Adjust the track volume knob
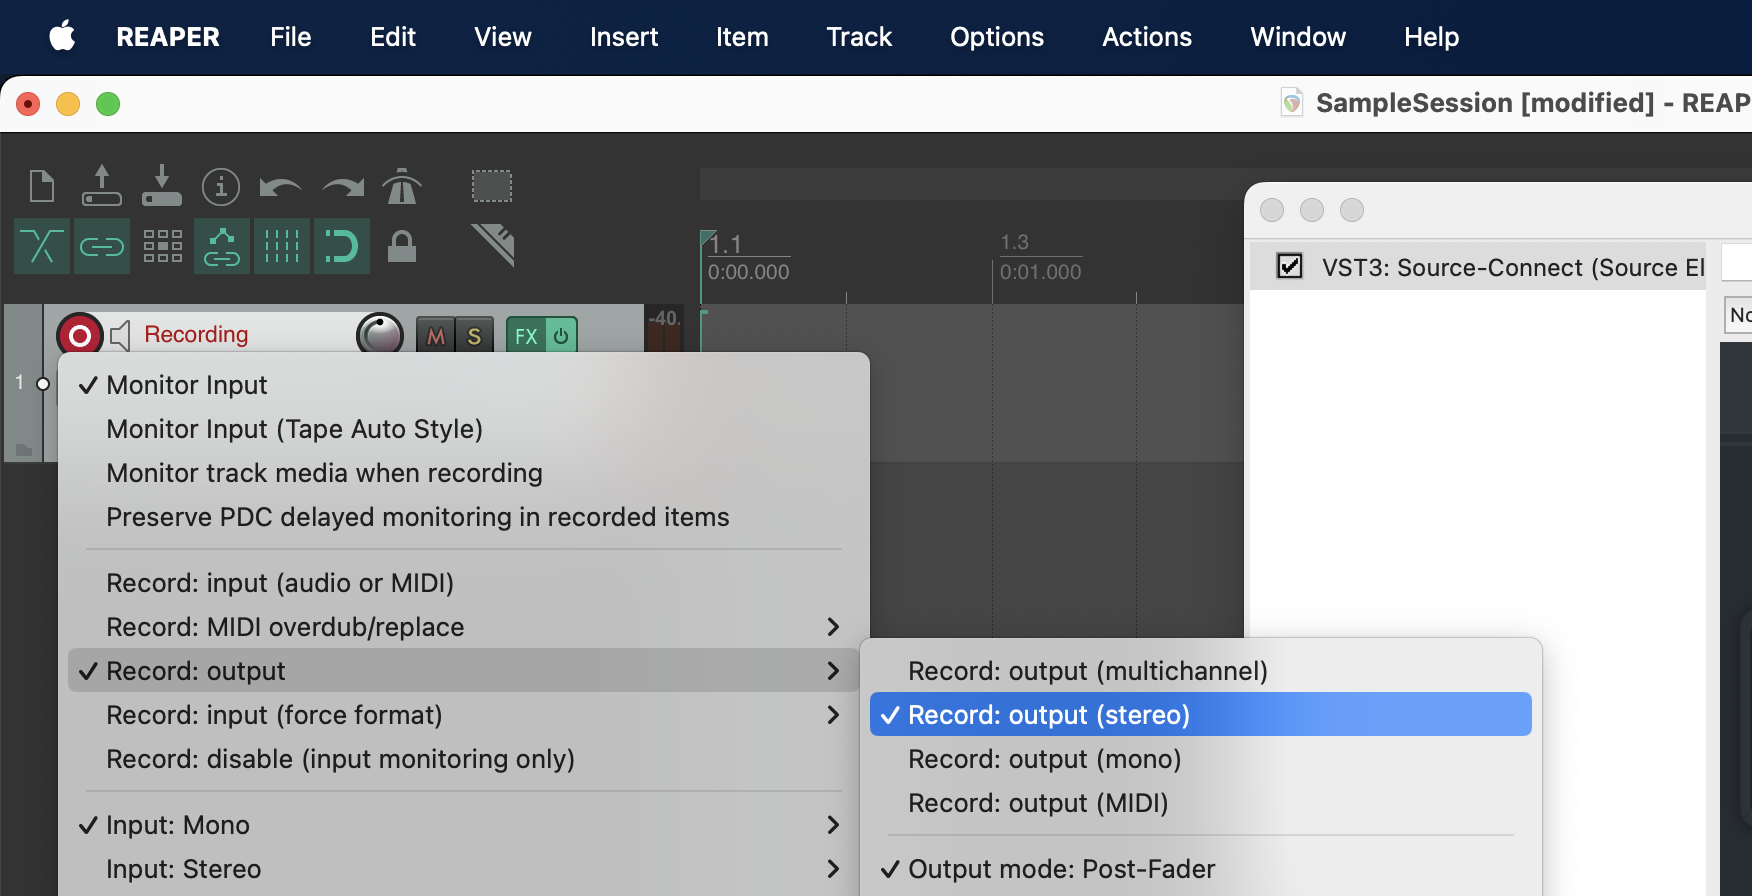The width and height of the screenshot is (1752, 896). click(380, 334)
